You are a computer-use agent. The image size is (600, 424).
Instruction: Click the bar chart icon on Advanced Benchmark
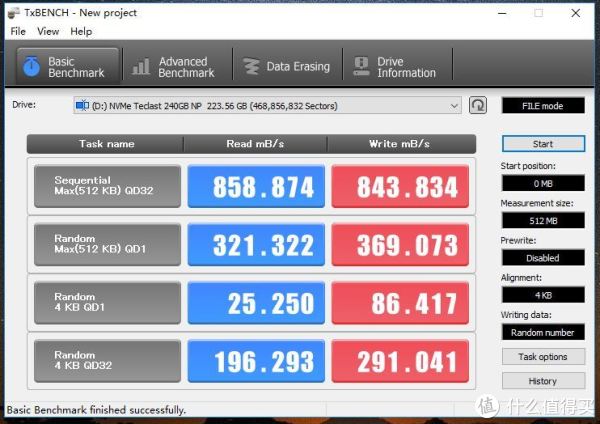[141, 67]
